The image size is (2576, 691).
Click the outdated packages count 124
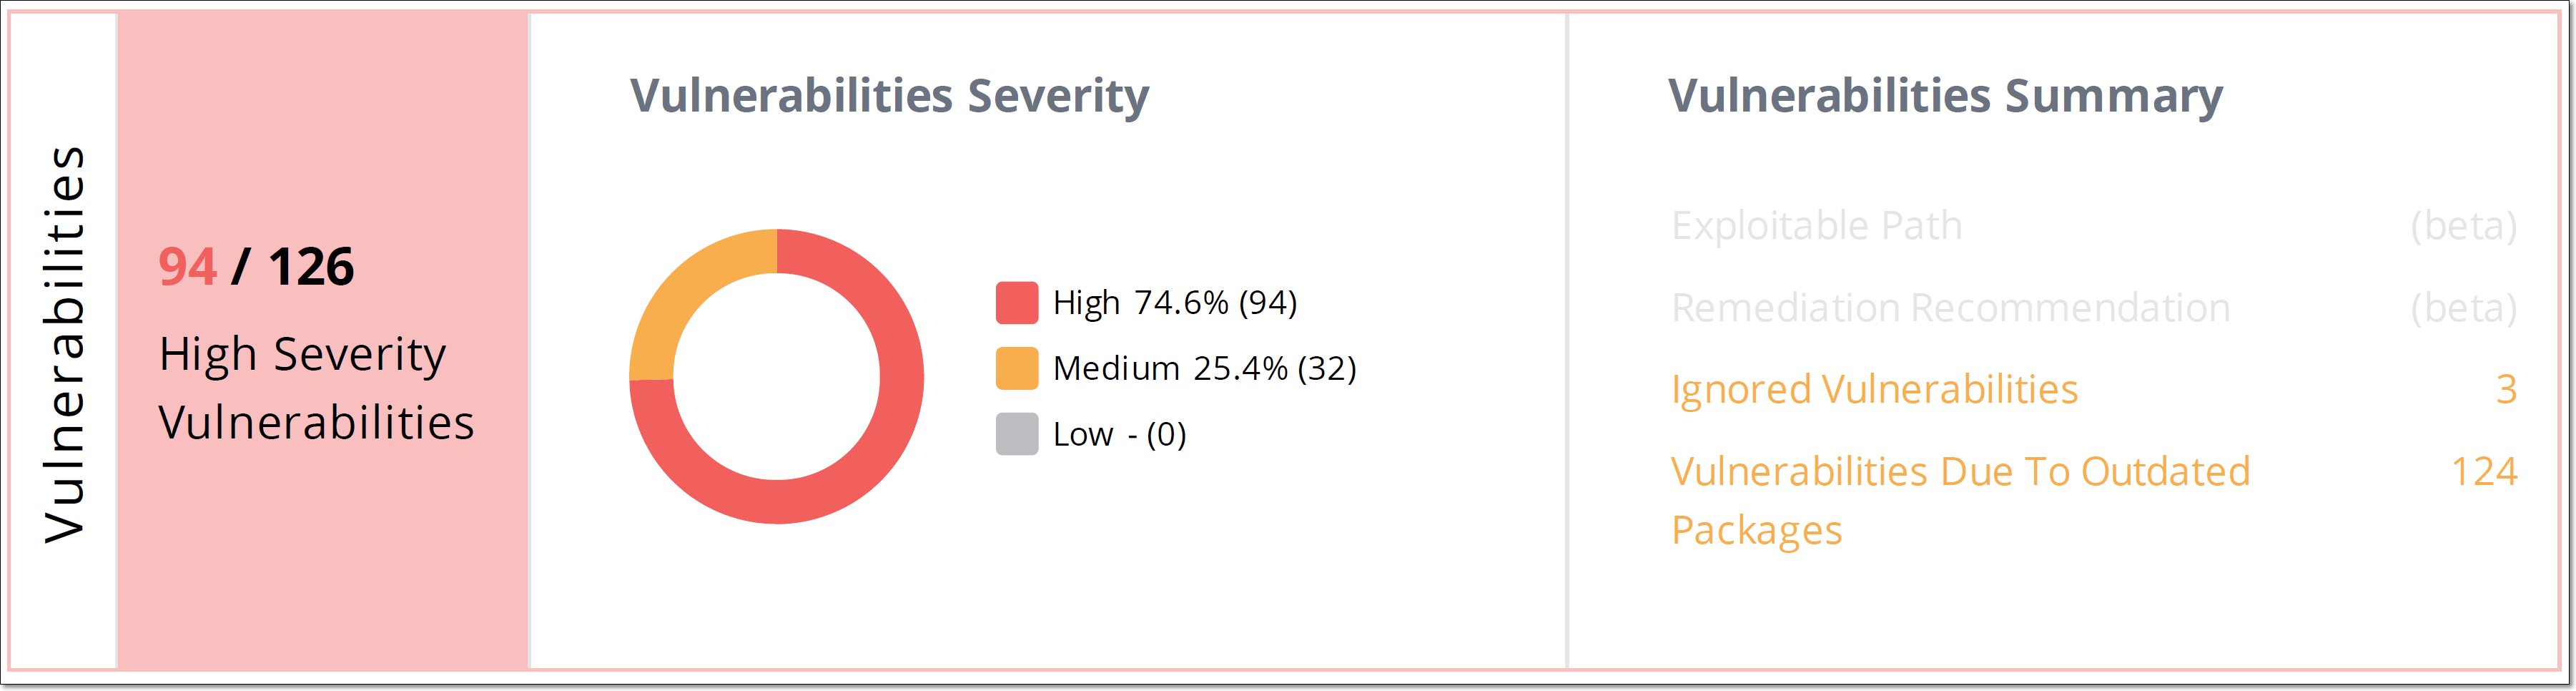pyautogui.click(x=2483, y=471)
